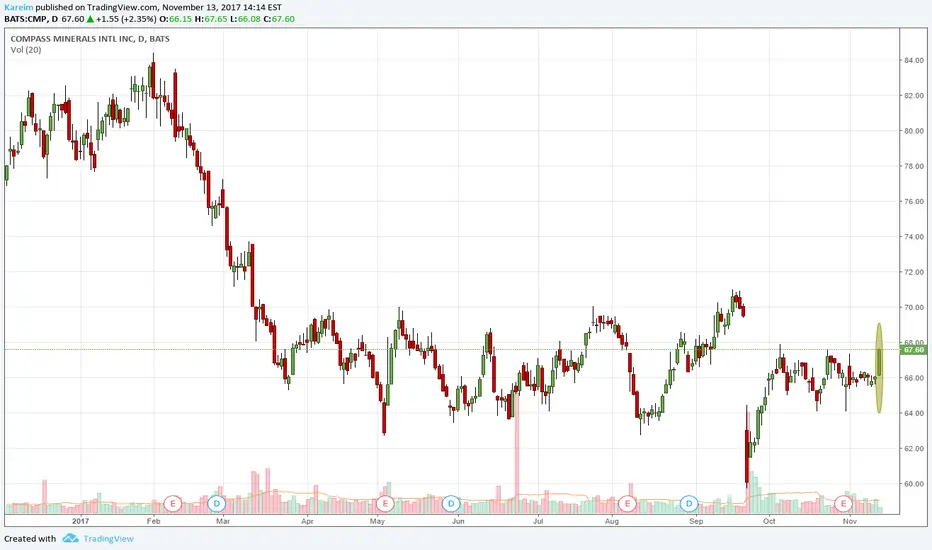Image resolution: width=932 pixels, height=550 pixels.
Task: Click the high value H:67.65
Action: point(212,19)
